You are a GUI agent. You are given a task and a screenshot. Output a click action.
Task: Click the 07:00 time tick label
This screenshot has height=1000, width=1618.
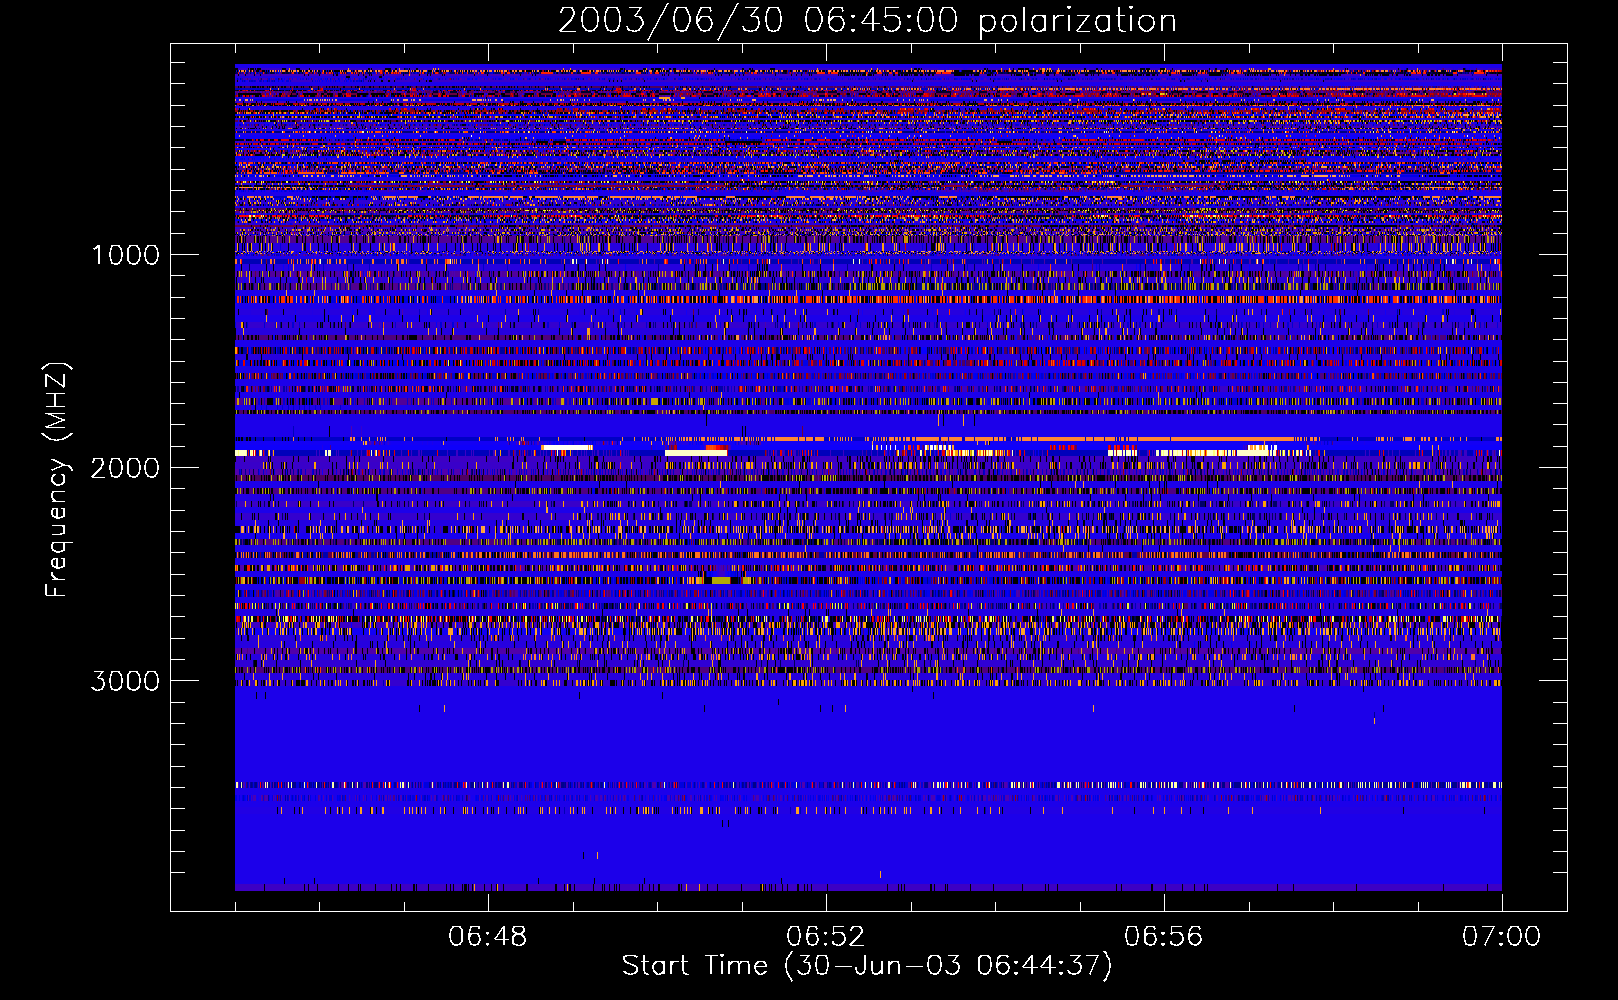1502,937
